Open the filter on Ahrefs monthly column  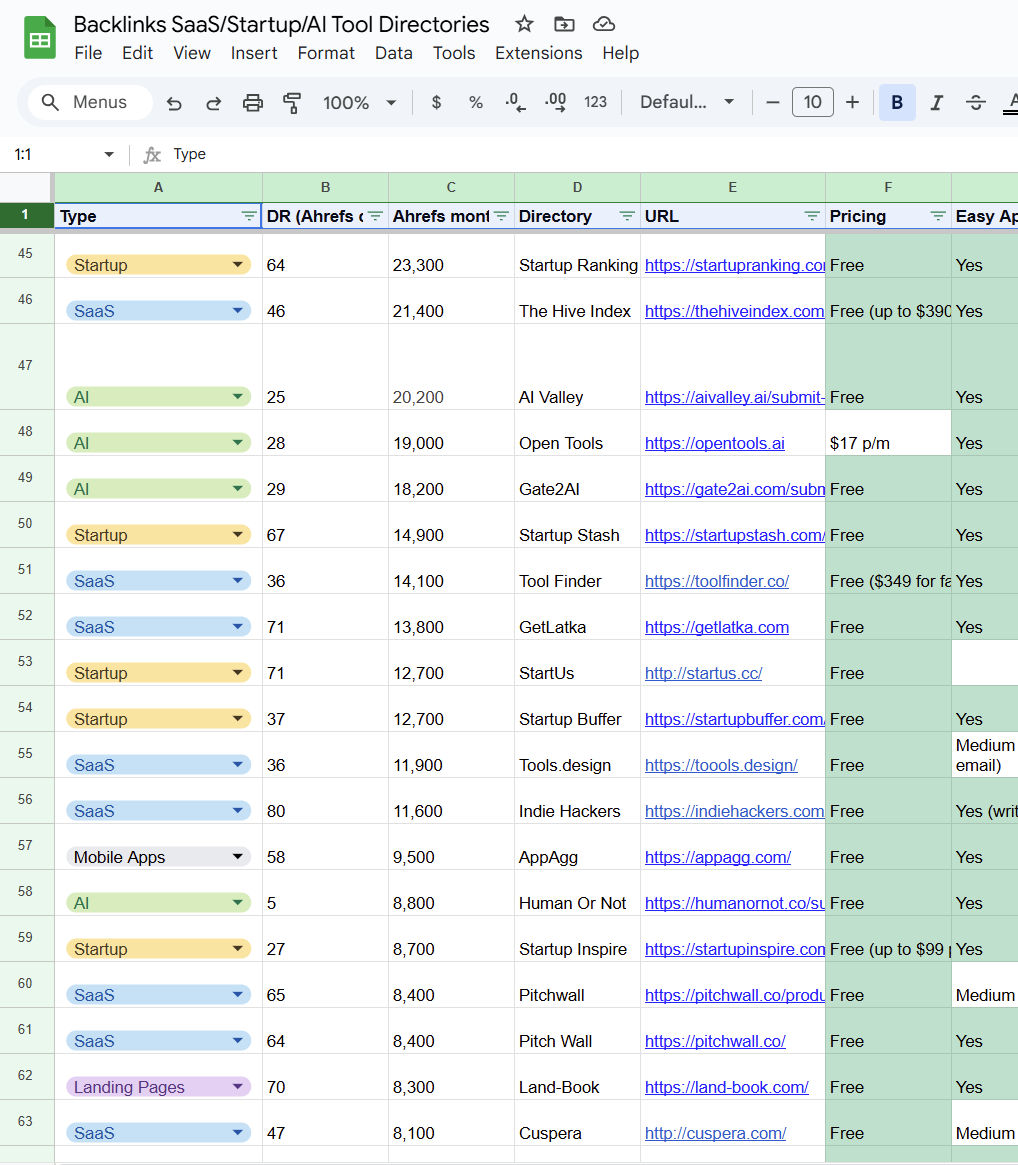[502, 216]
